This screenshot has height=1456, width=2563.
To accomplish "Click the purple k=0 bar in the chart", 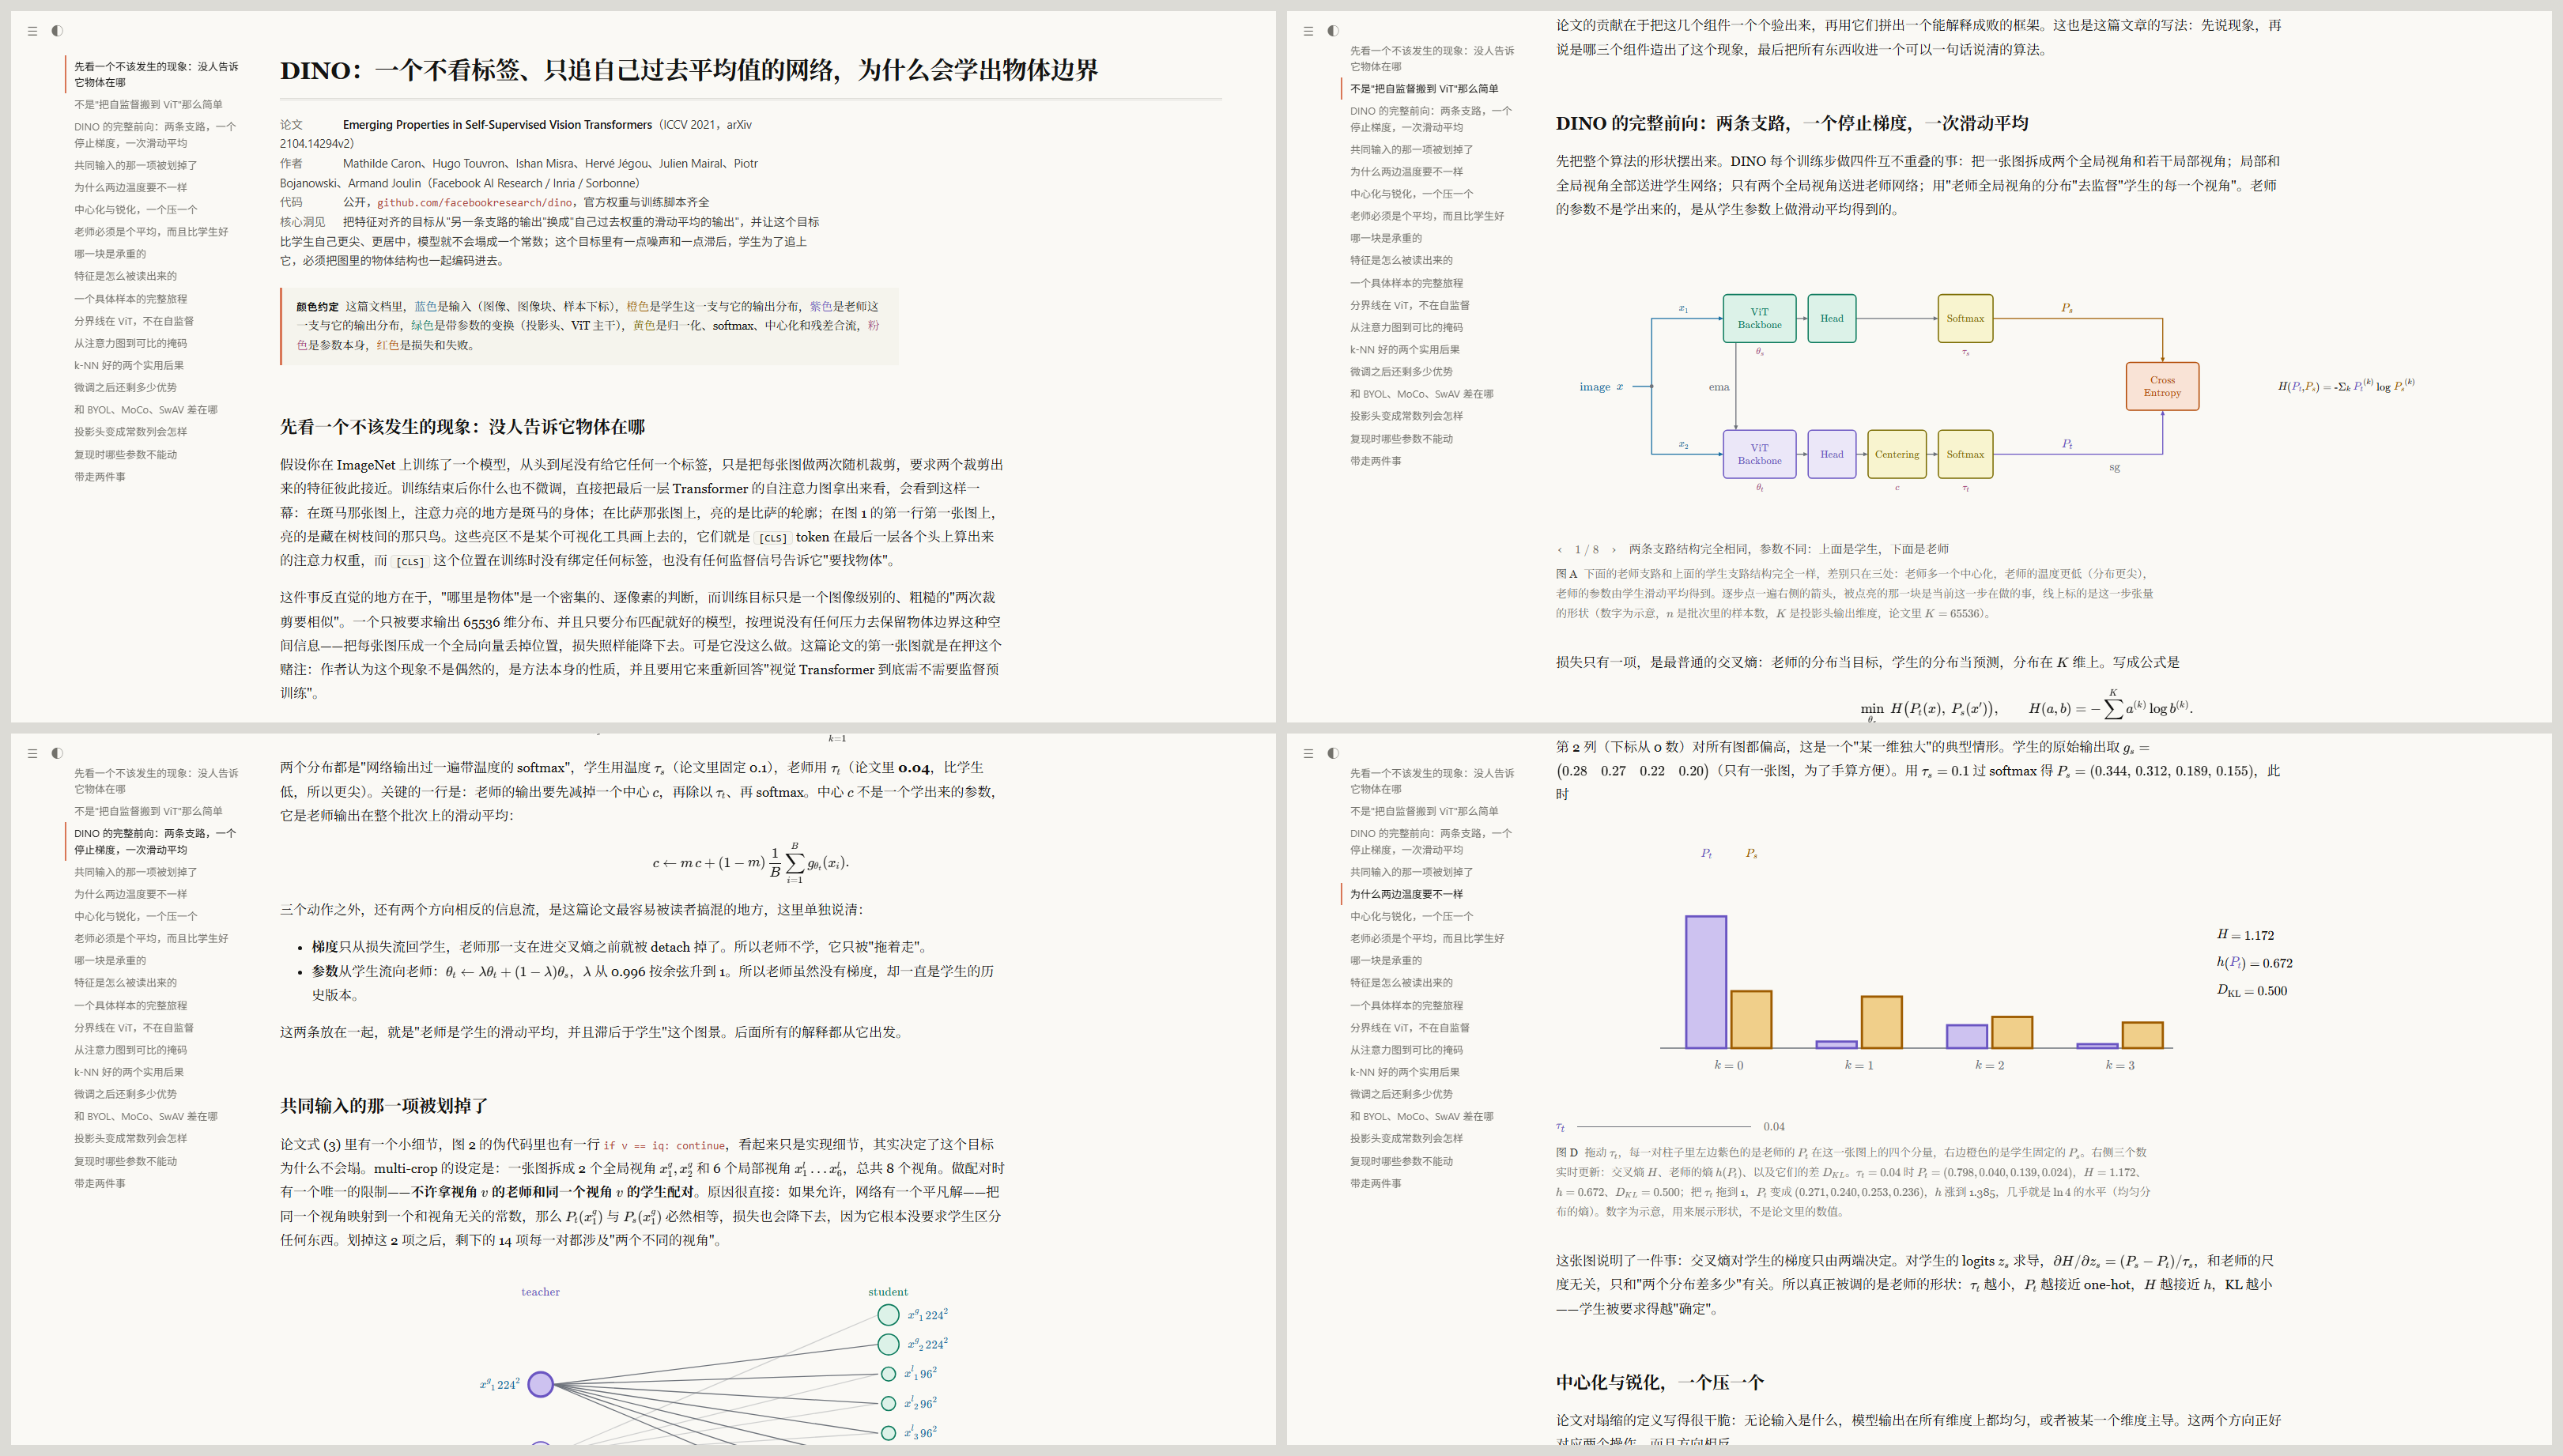I will coord(1705,982).
